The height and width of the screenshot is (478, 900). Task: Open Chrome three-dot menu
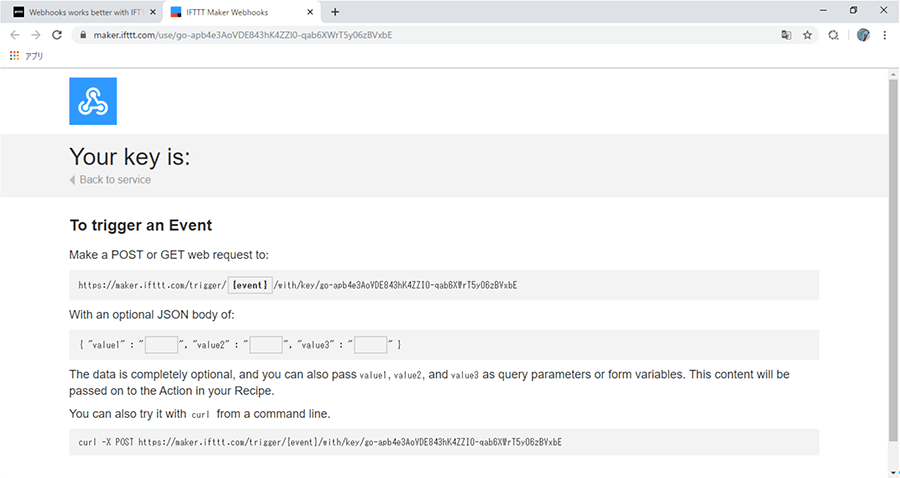(x=885, y=35)
